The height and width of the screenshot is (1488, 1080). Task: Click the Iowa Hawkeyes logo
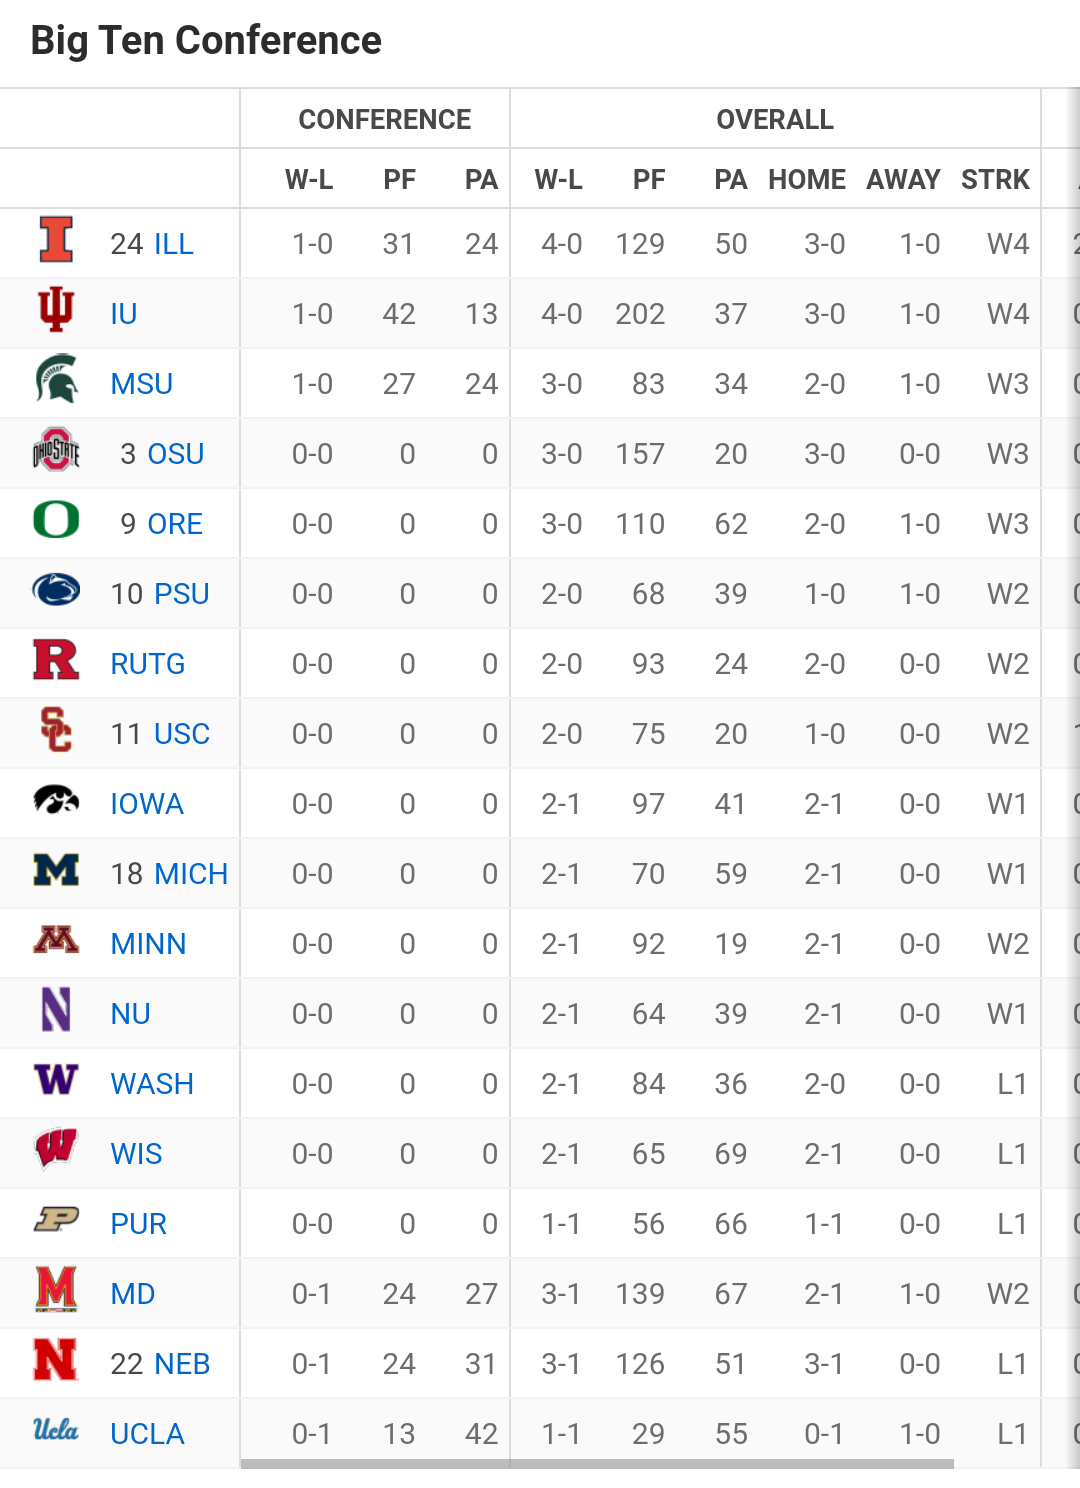tap(56, 800)
